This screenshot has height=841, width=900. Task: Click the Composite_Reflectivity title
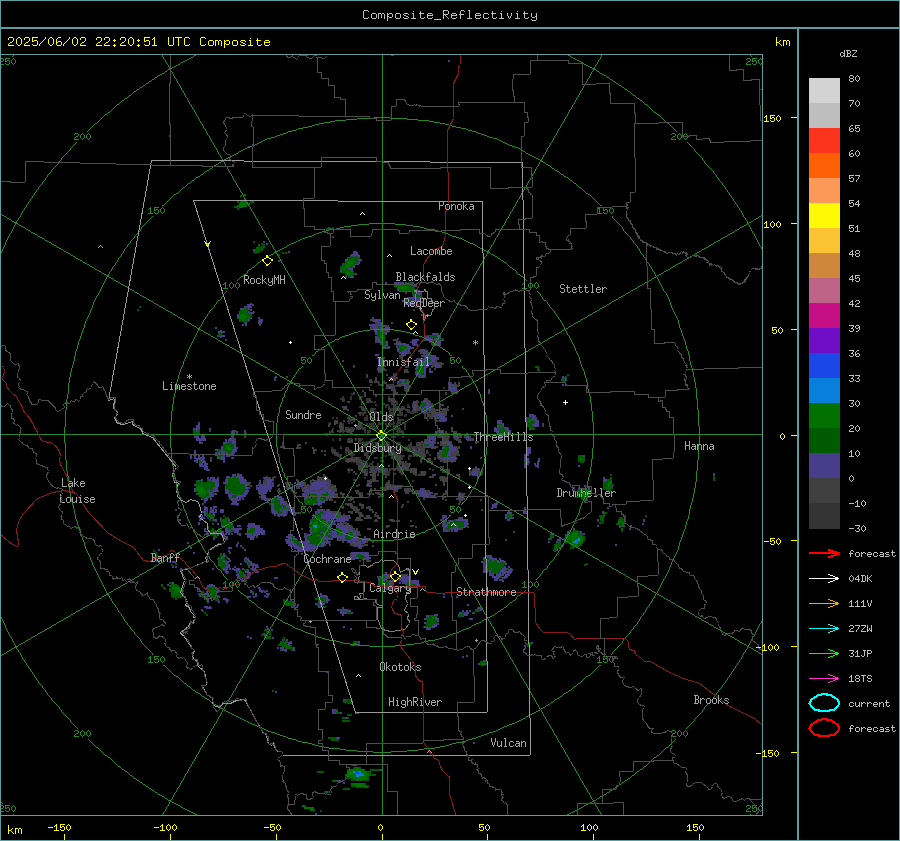pyautogui.click(x=450, y=15)
